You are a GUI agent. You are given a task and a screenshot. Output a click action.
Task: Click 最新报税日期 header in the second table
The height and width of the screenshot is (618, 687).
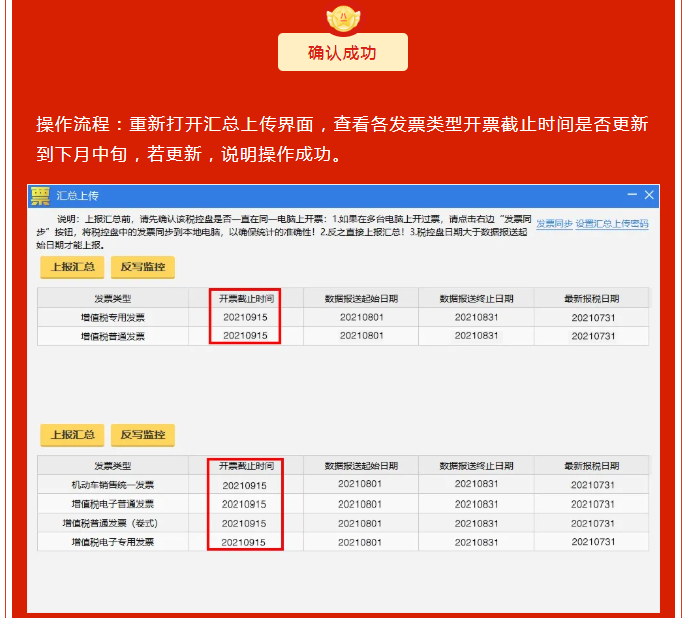coord(591,466)
